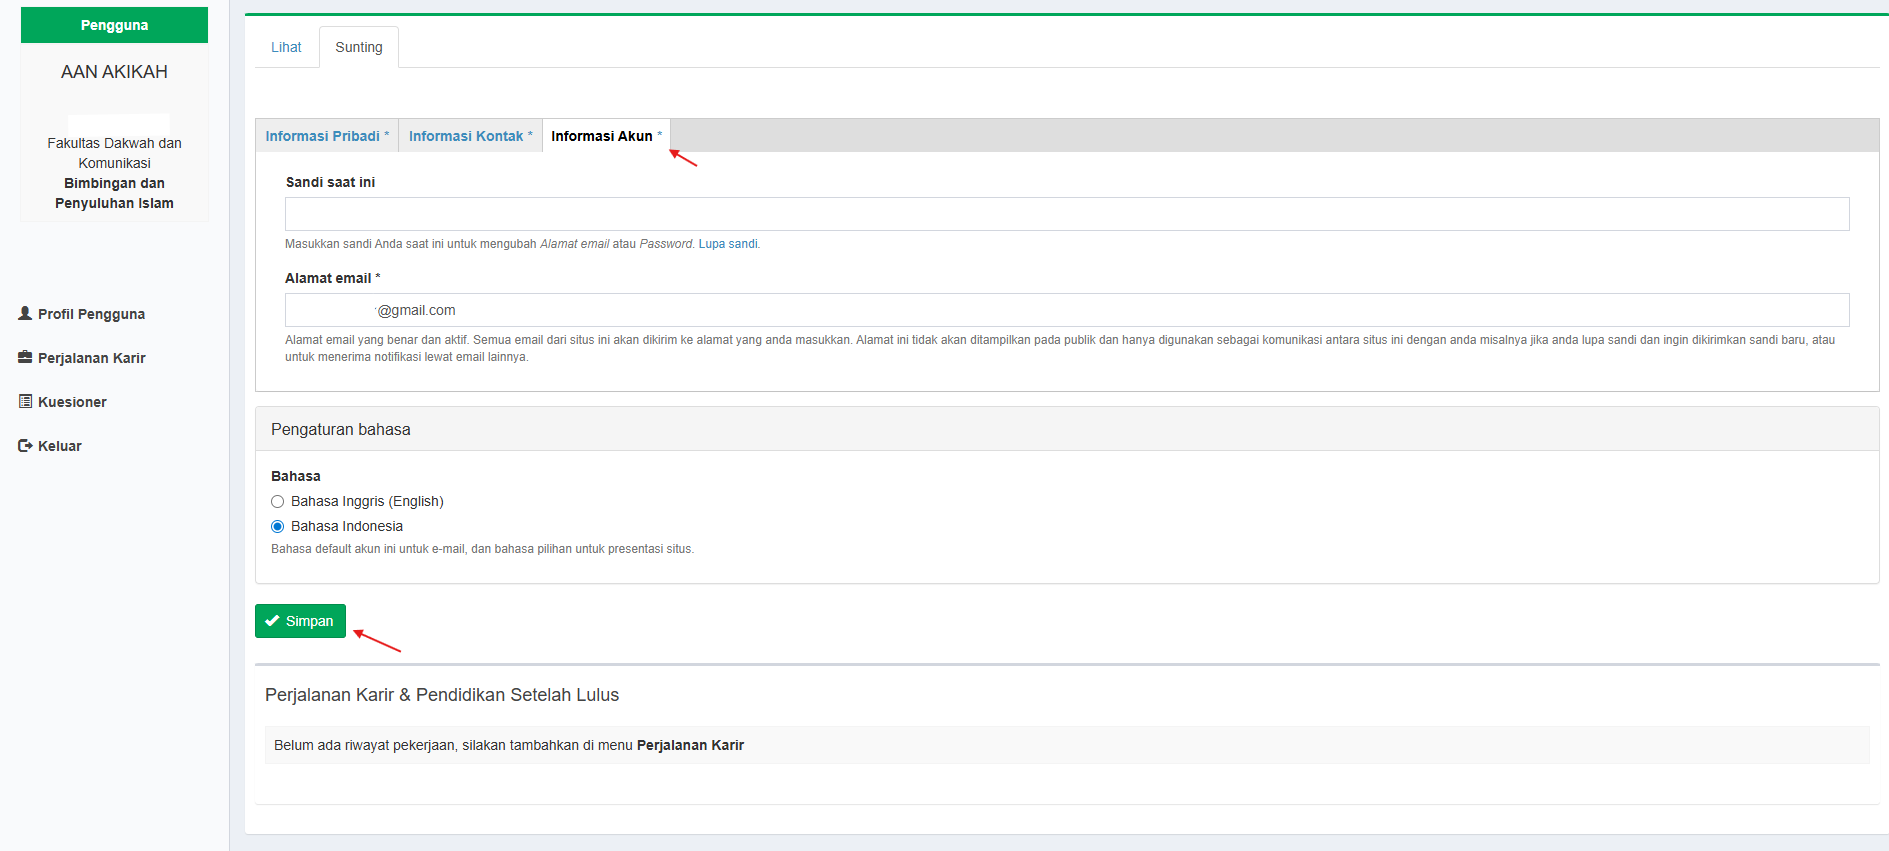Screen dimensions: 1889x851
Task: Focus the Sandi saat ini field
Action: (x=1066, y=214)
